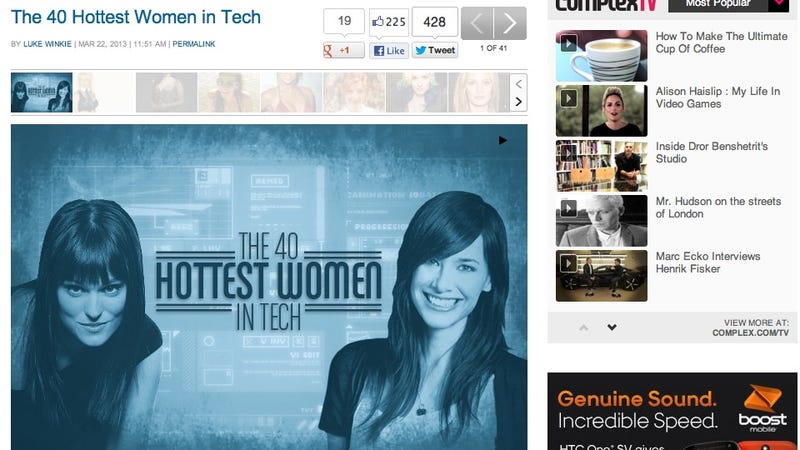
Task: Go to previous slide with large left arrow
Action: (x=477, y=23)
